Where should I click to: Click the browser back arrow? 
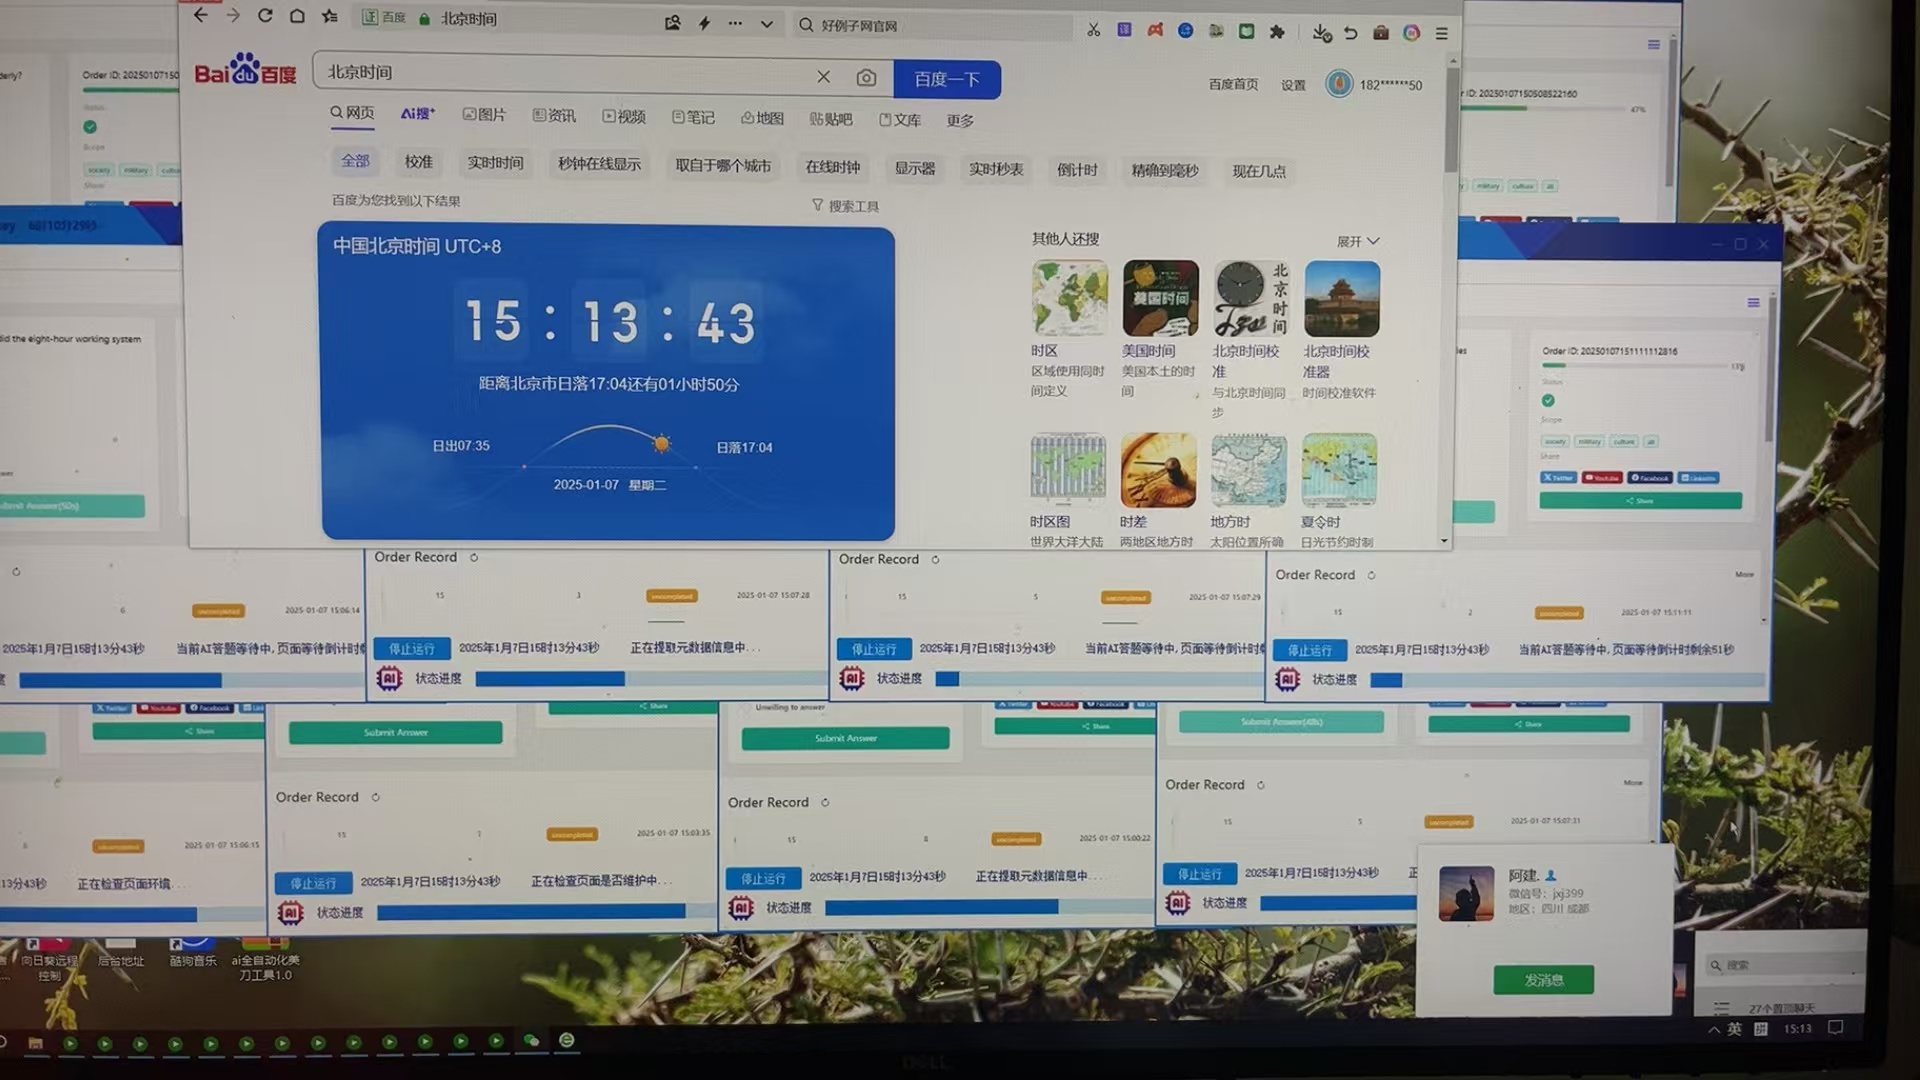[x=201, y=15]
